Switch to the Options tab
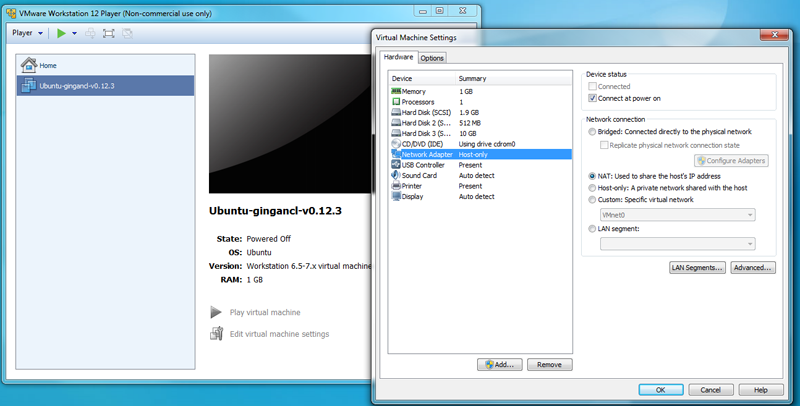800x406 pixels. click(x=432, y=58)
